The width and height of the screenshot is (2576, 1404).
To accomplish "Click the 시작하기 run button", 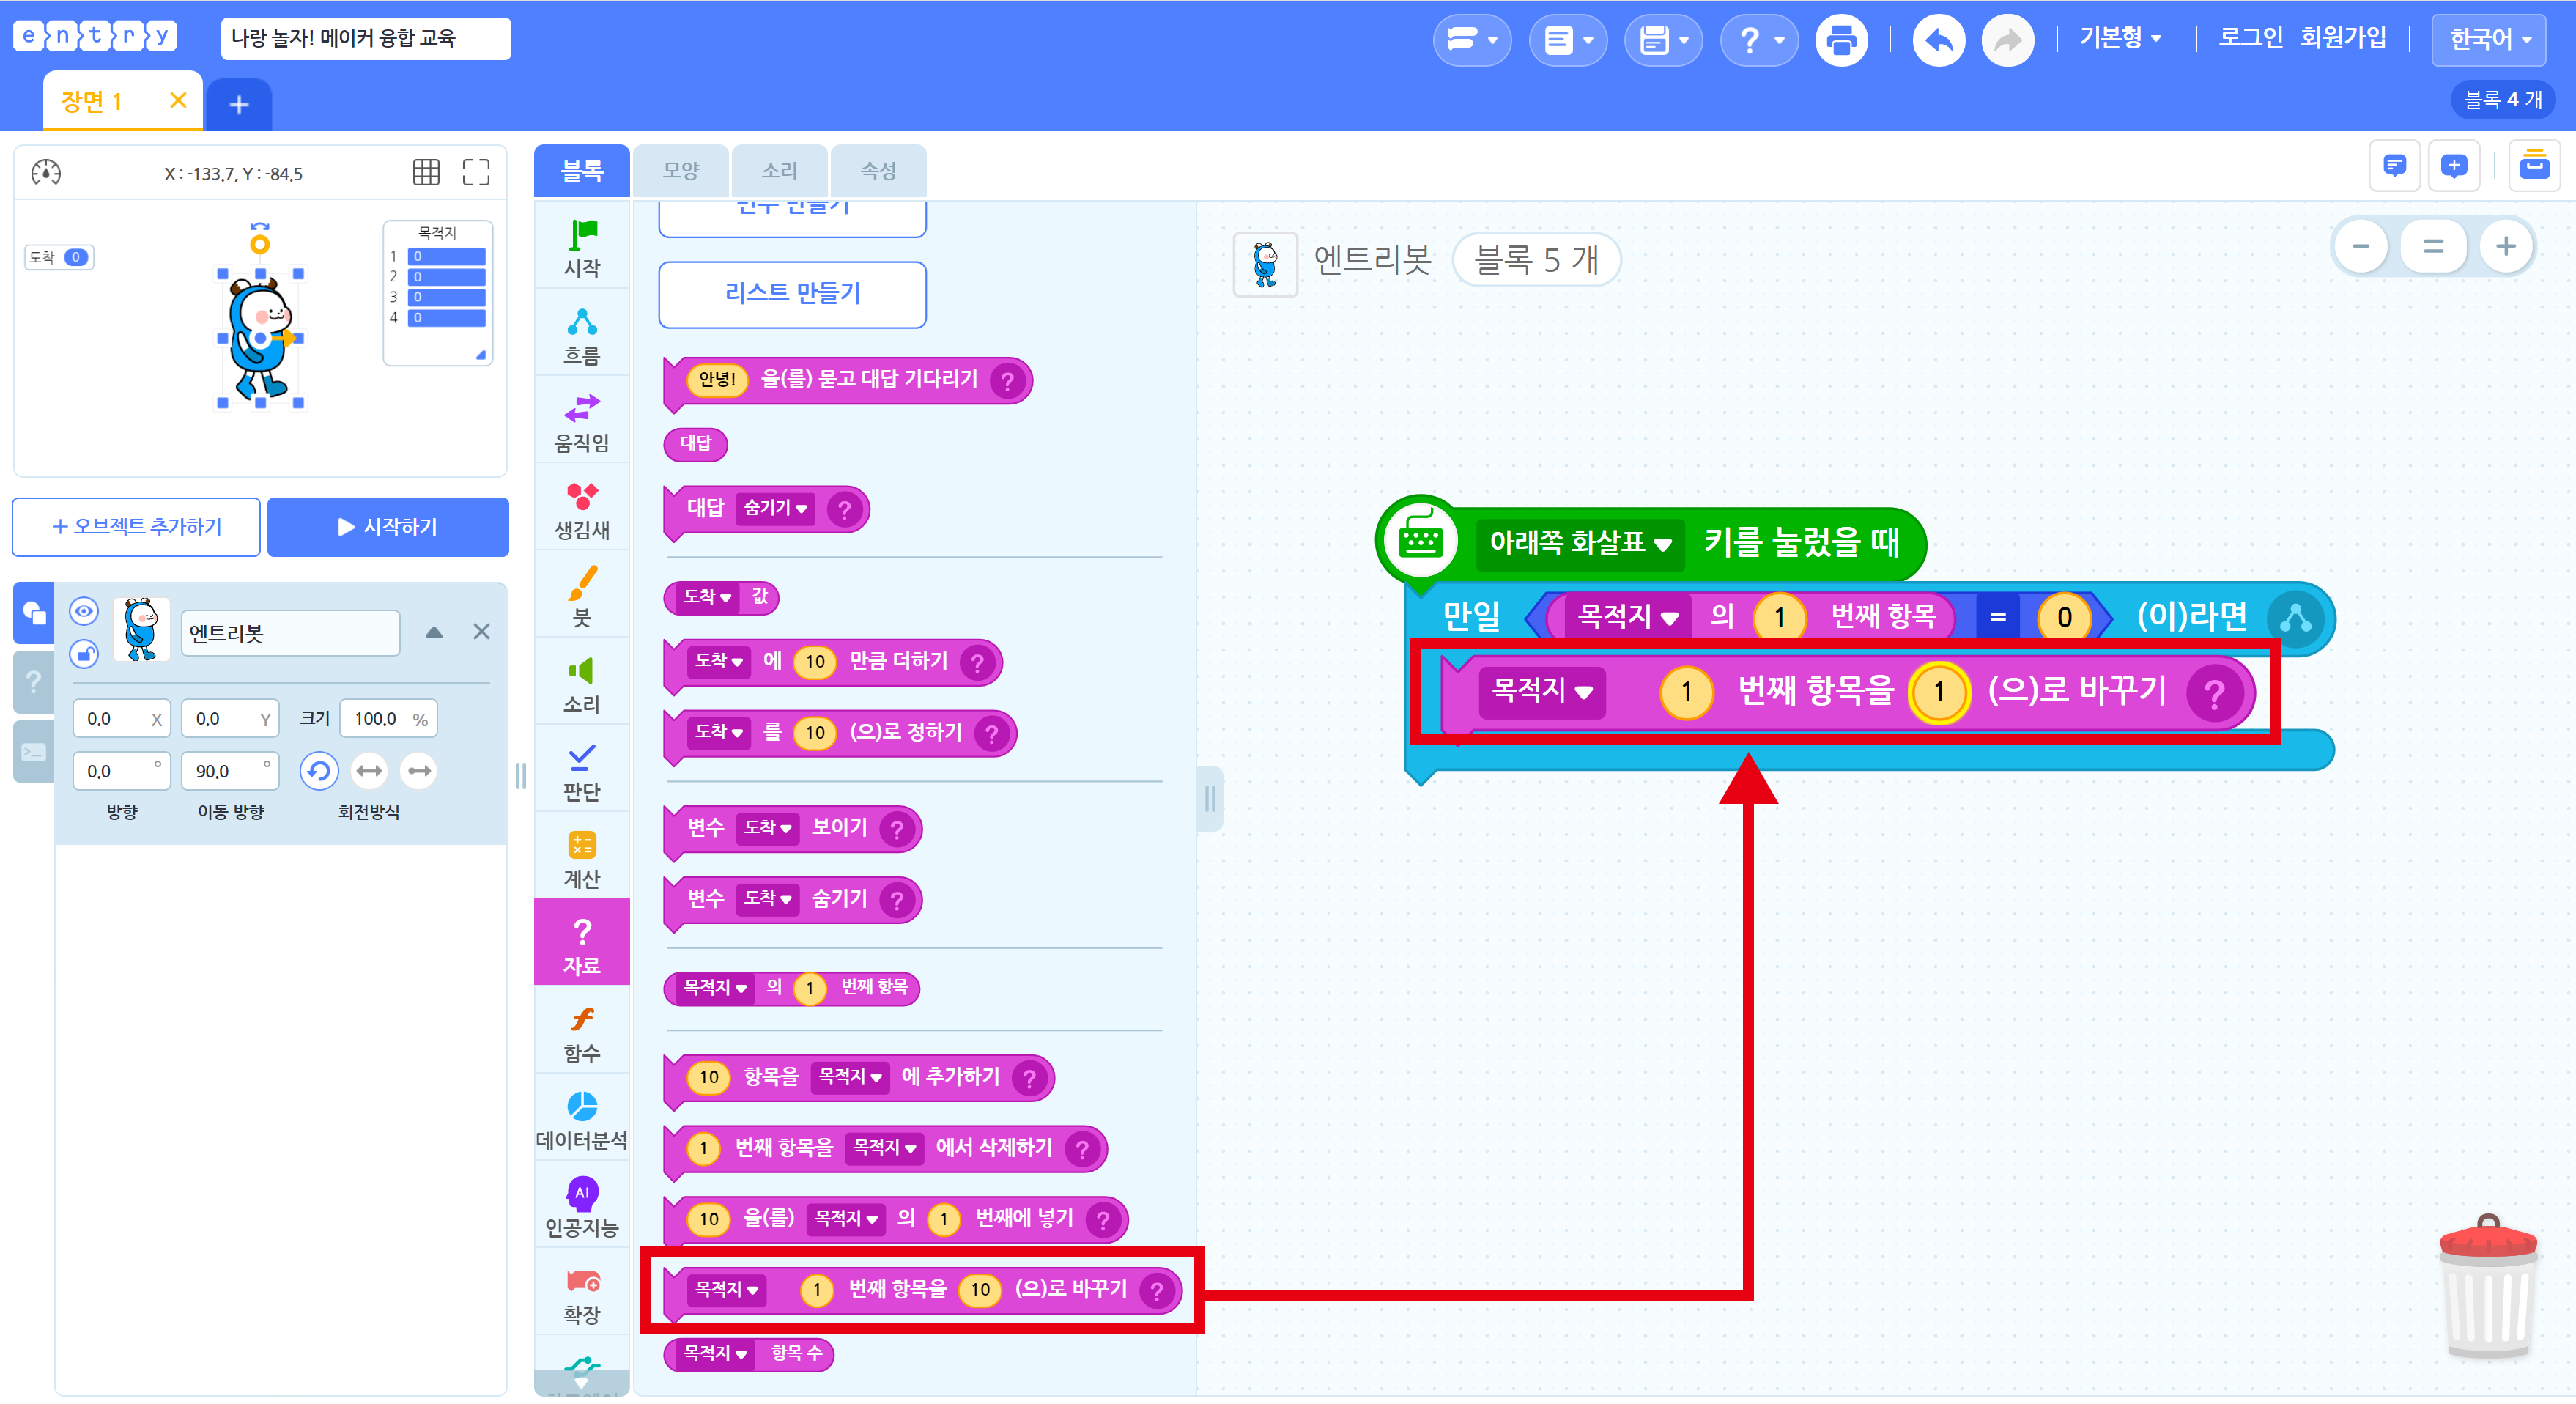I will [x=388, y=527].
